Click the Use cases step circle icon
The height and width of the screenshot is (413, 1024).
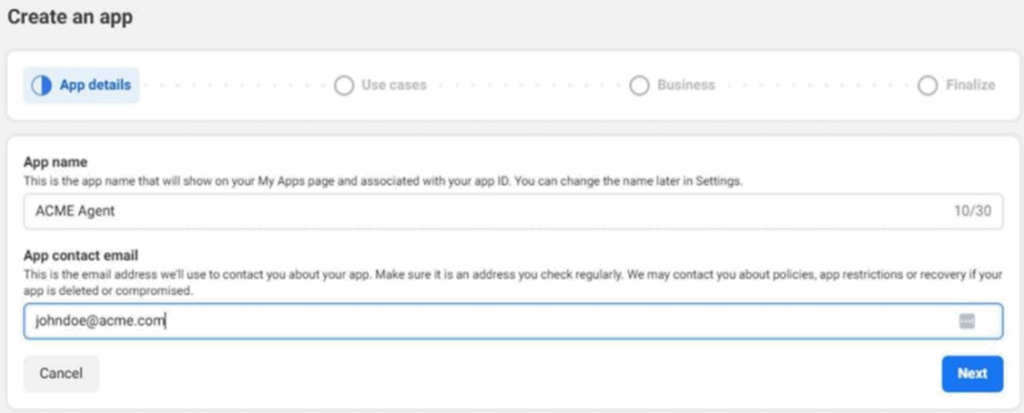[344, 86]
